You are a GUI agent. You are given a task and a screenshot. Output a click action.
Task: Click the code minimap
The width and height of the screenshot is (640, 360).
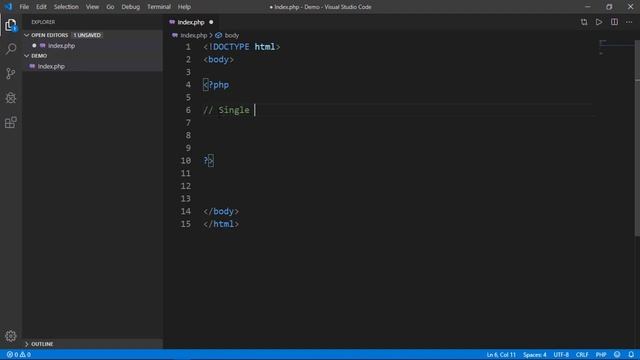(x=616, y=47)
